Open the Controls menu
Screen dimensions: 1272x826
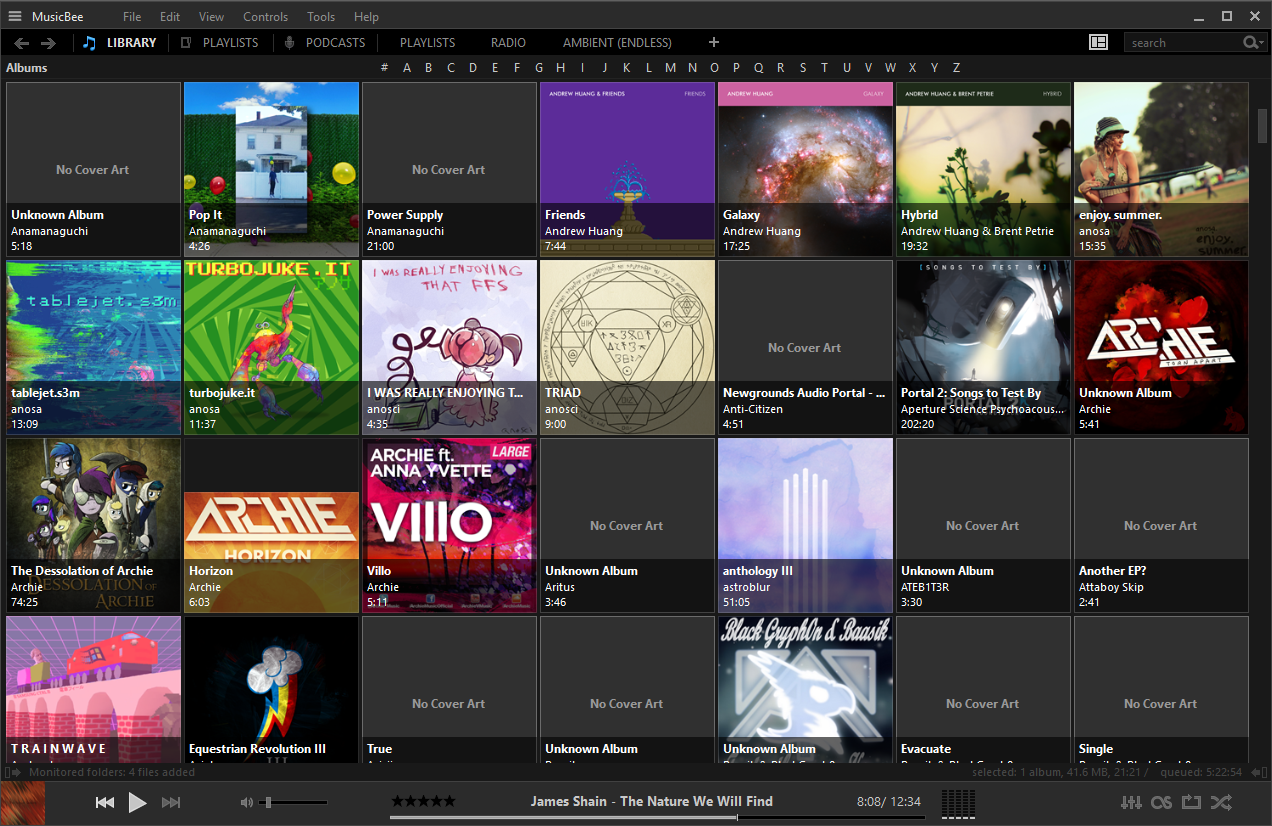265,17
